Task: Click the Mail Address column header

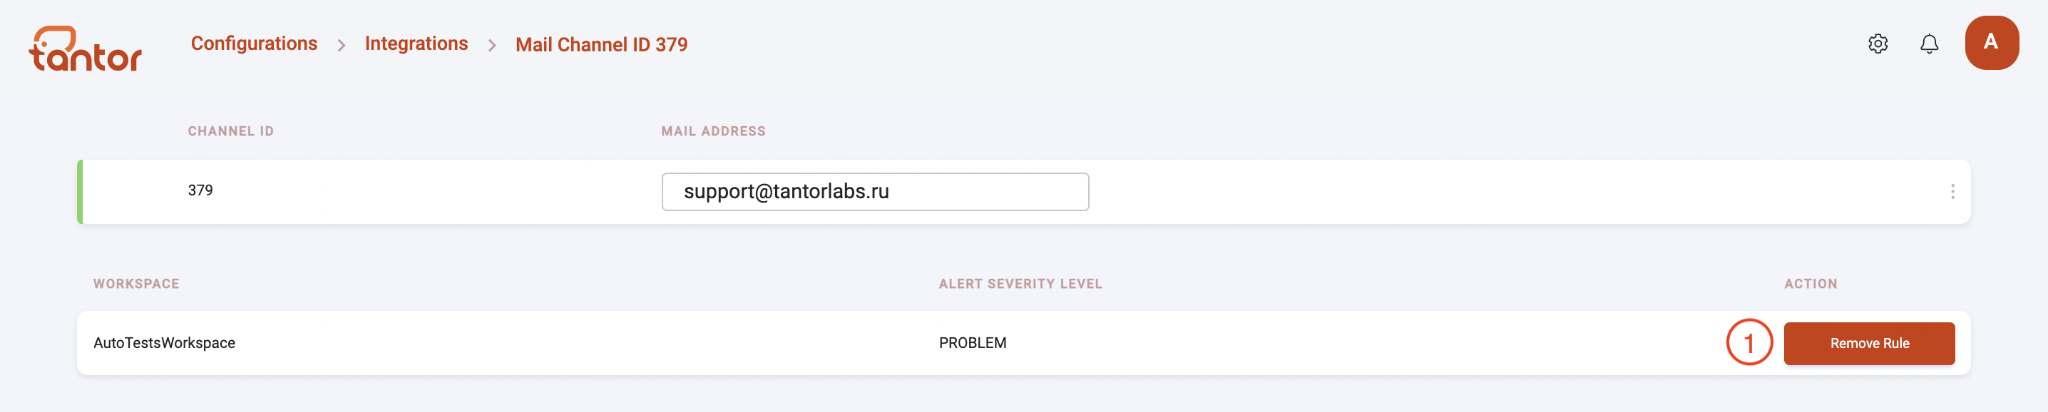Action: 713,131
